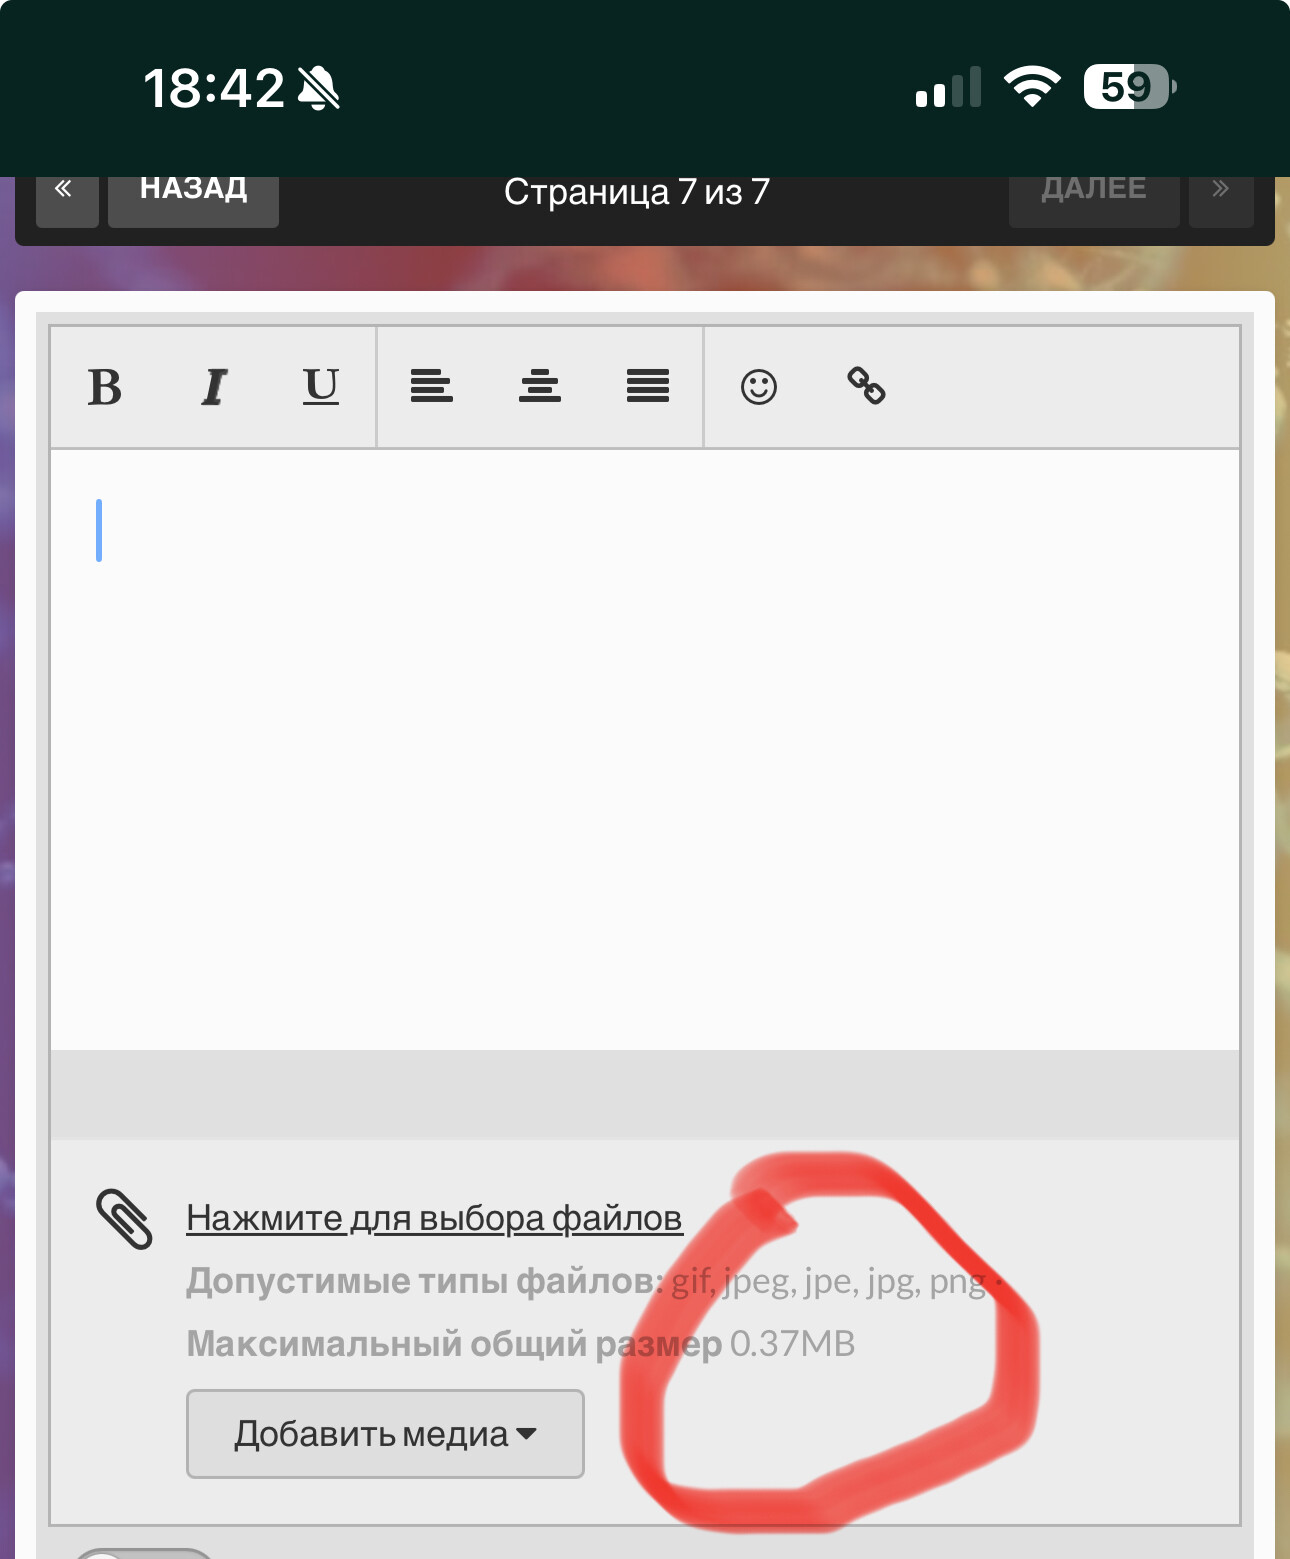Viewport: 1290px width, 1559px height.
Task: Open the Страница 7 из 7 page selector
Action: 637,192
